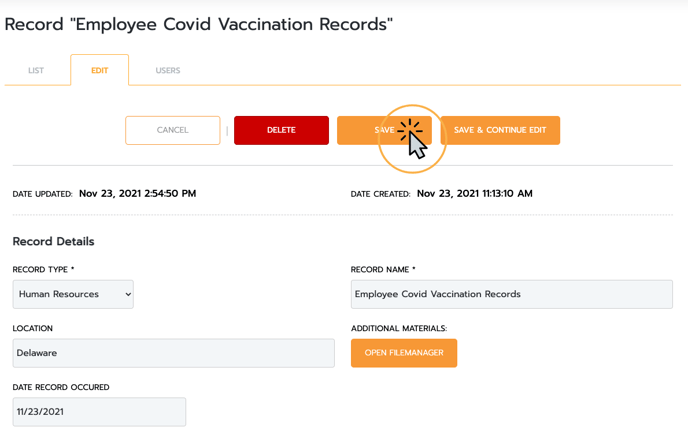Click the orange SAVE button
Viewport: 688px width, 431px height.
(384, 130)
